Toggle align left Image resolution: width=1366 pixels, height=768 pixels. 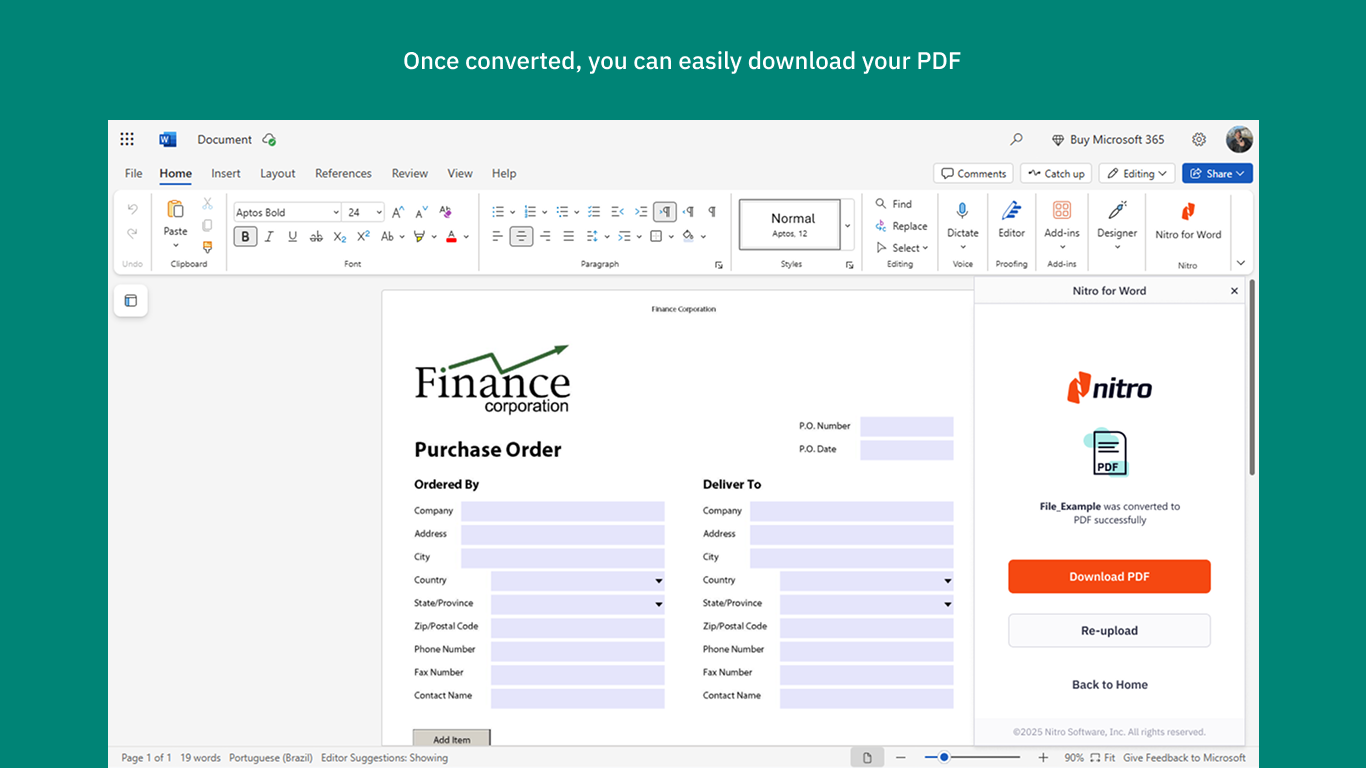point(497,237)
